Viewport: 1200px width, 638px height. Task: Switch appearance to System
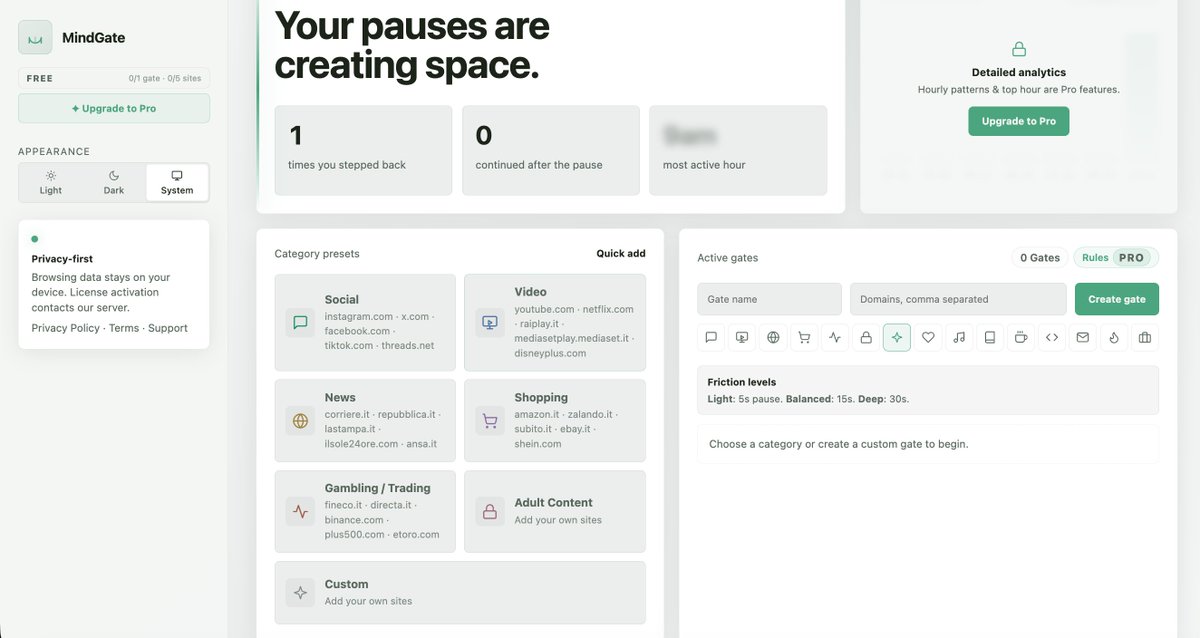[x=177, y=183]
